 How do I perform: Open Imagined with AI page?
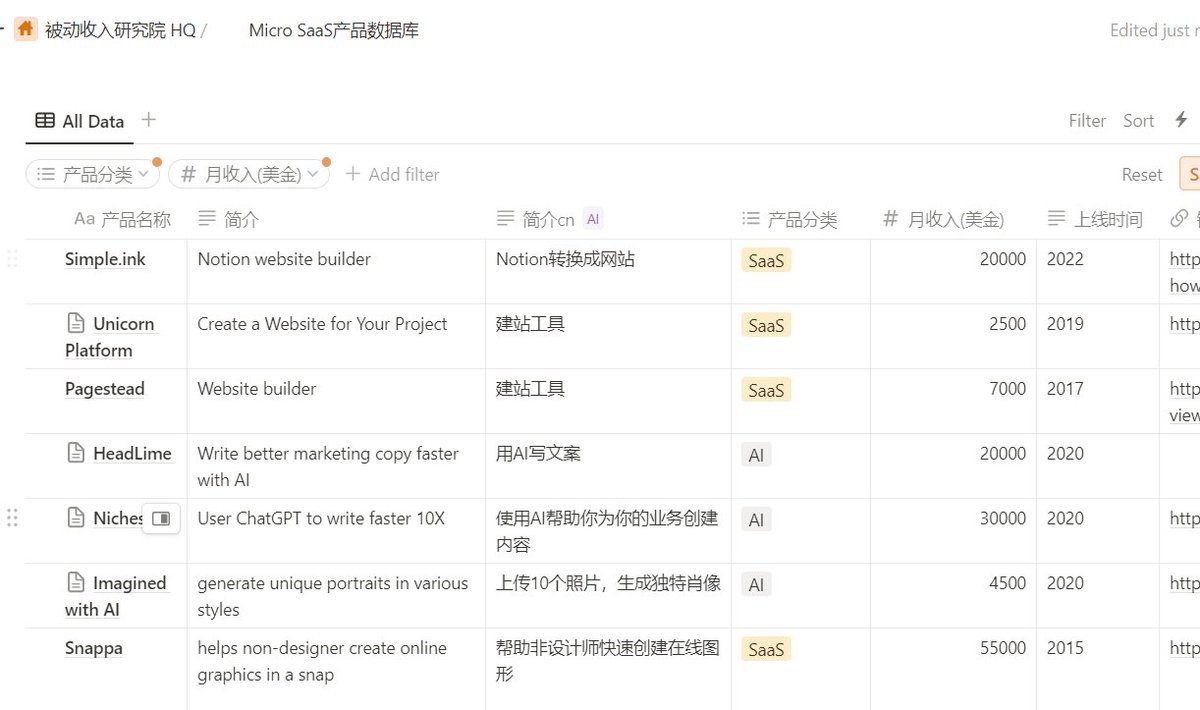[115, 596]
